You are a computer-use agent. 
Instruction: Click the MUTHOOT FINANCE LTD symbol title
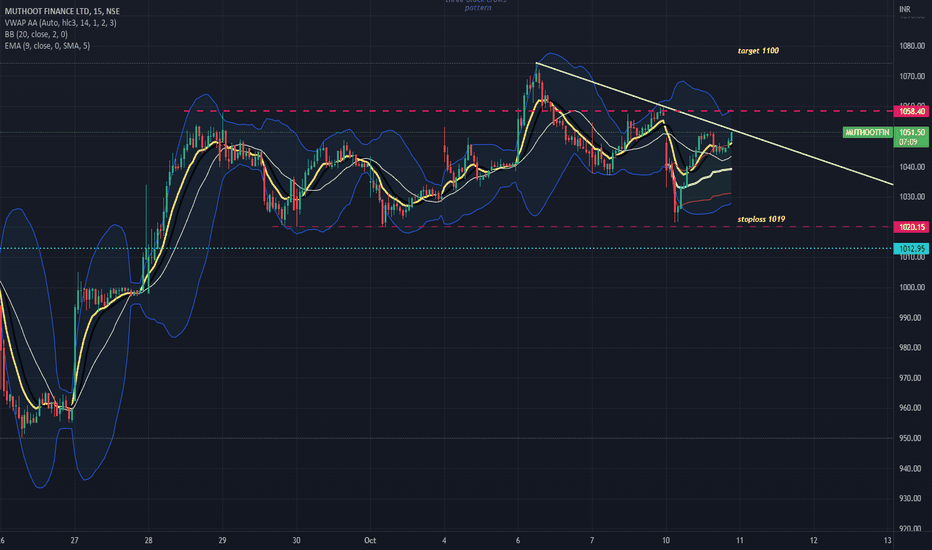point(62,11)
